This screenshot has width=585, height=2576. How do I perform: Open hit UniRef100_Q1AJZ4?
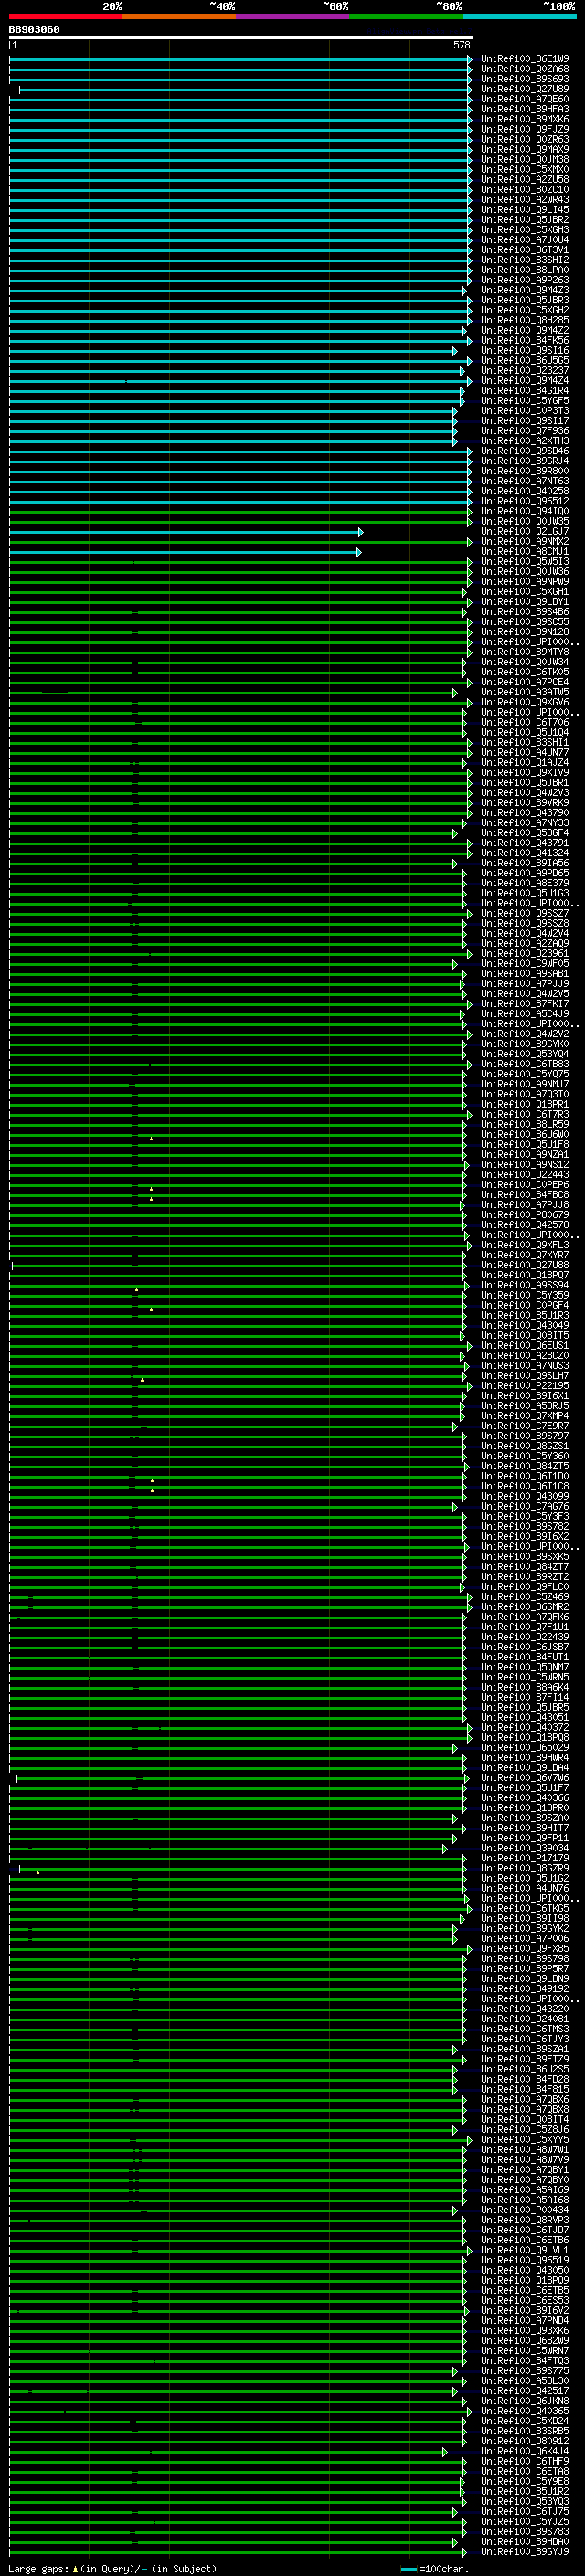pos(525,763)
